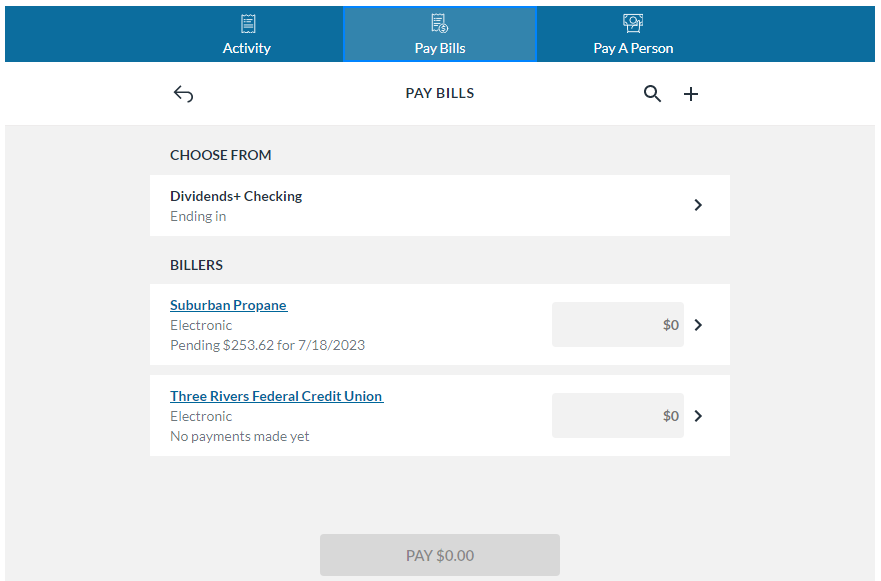Click the PAY $0.00 button
This screenshot has height=581, width=881.
(x=440, y=555)
